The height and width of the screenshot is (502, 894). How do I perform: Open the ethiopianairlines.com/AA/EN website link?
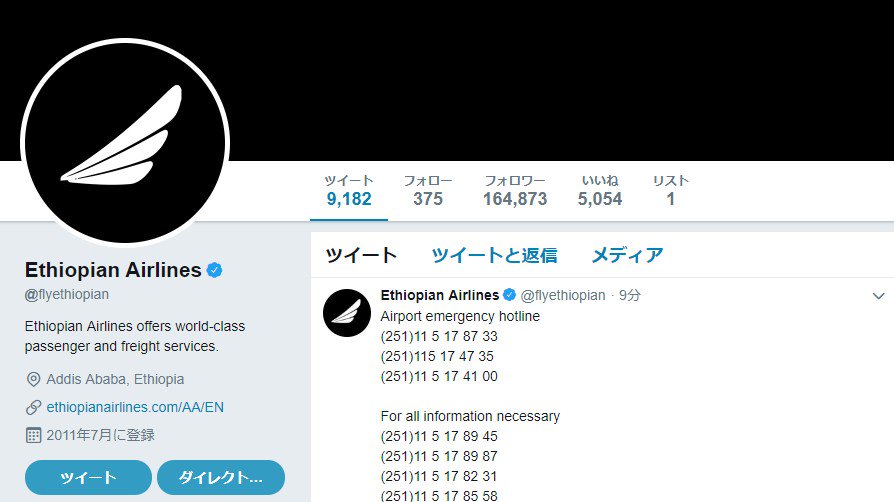coord(135,407)
